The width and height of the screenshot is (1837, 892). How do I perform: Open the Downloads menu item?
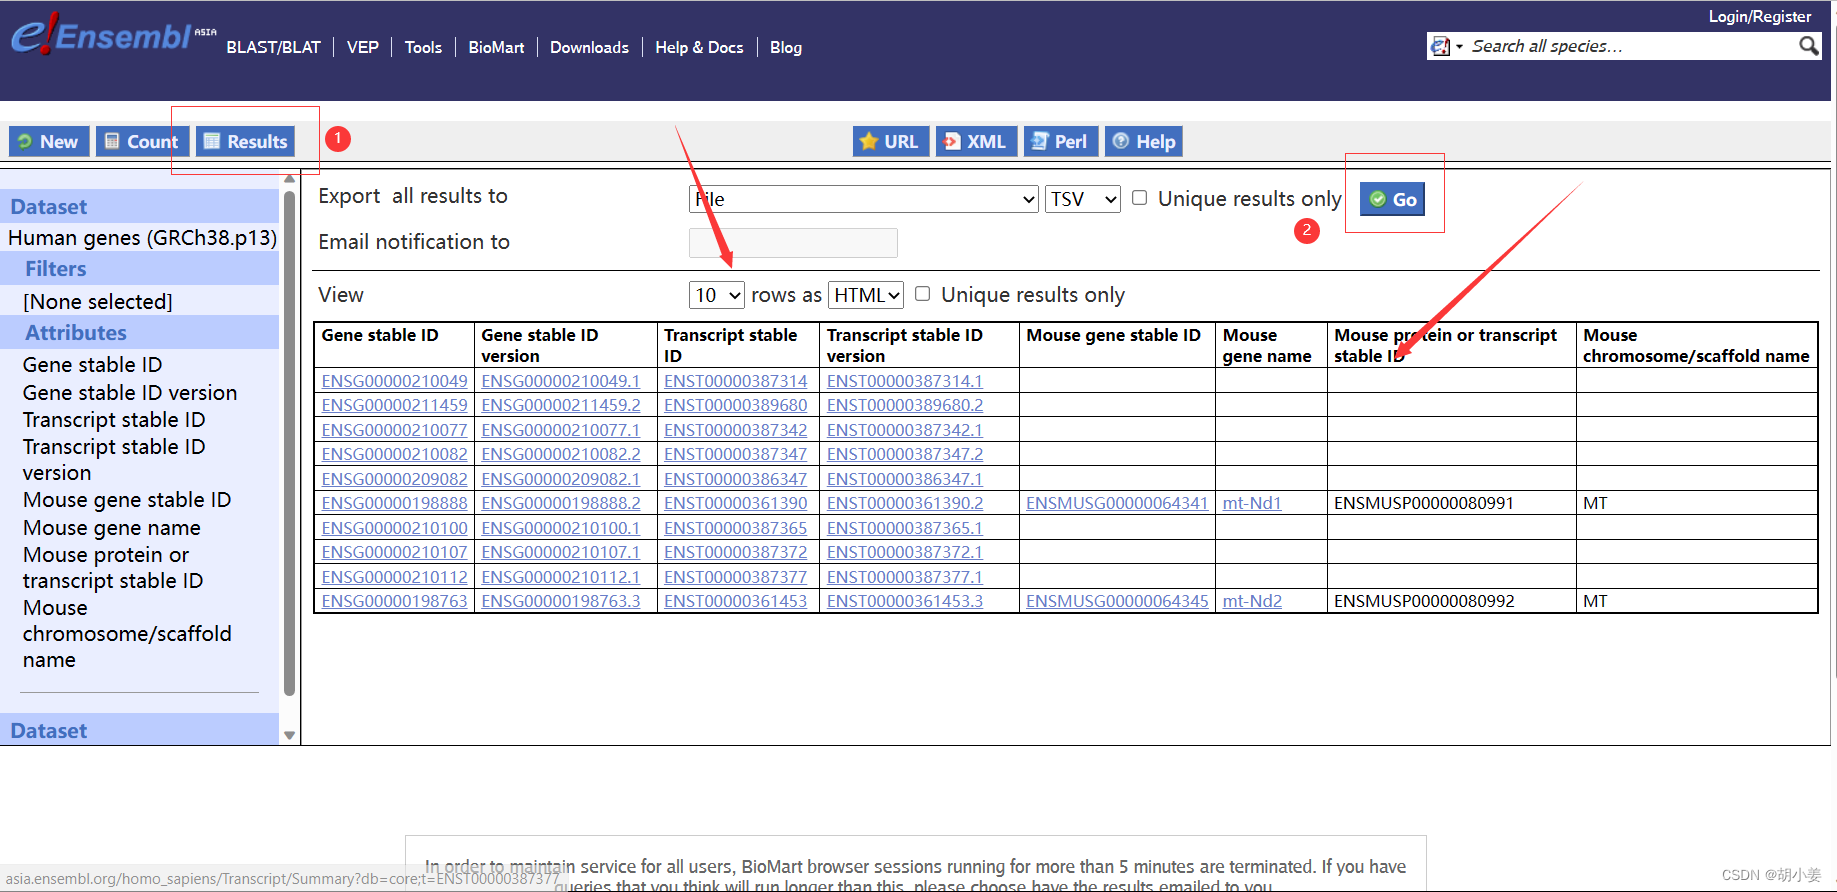pos(589,47)
